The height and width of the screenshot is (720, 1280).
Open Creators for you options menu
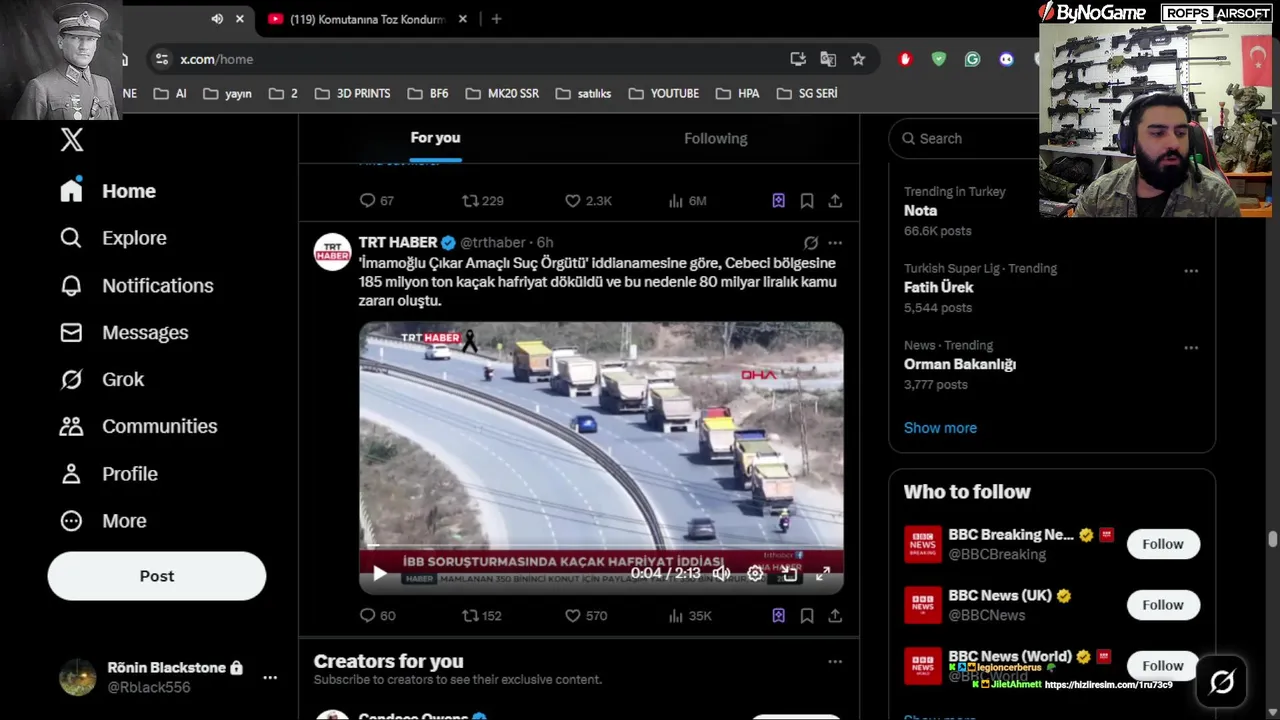point(835,662)
